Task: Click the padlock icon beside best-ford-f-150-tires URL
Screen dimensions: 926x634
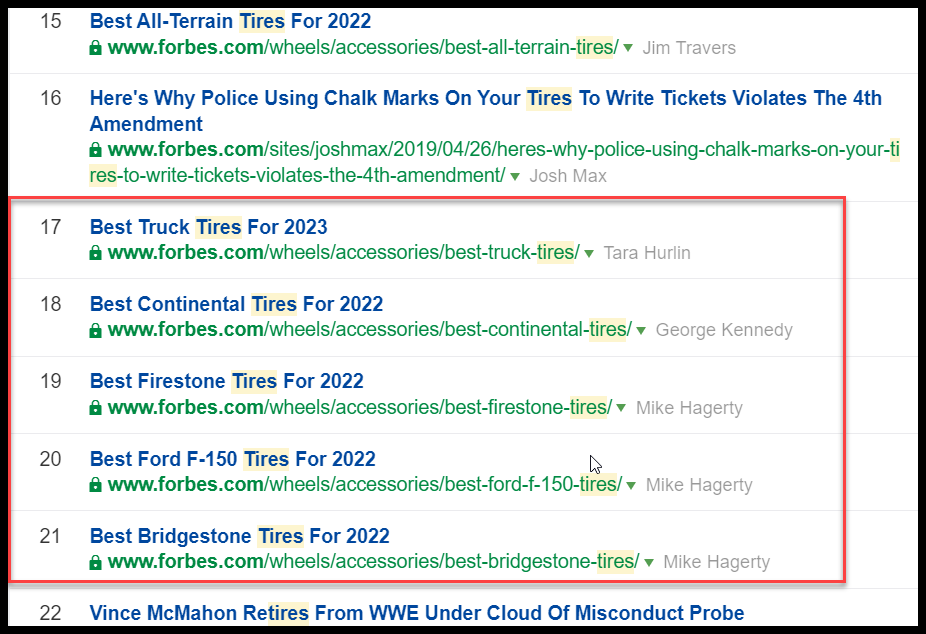Action: coord(96,486)
